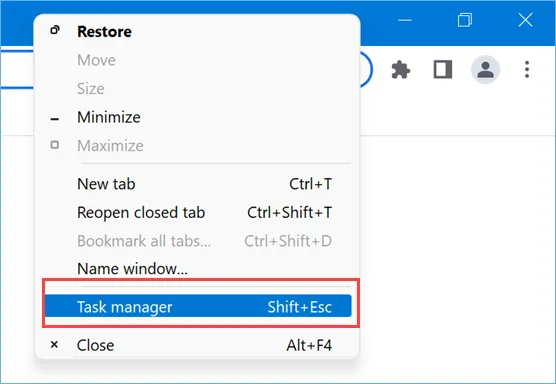Screen dimensions: 556x384
Task: Click the X icon beside Close
Action: point(54,344)
